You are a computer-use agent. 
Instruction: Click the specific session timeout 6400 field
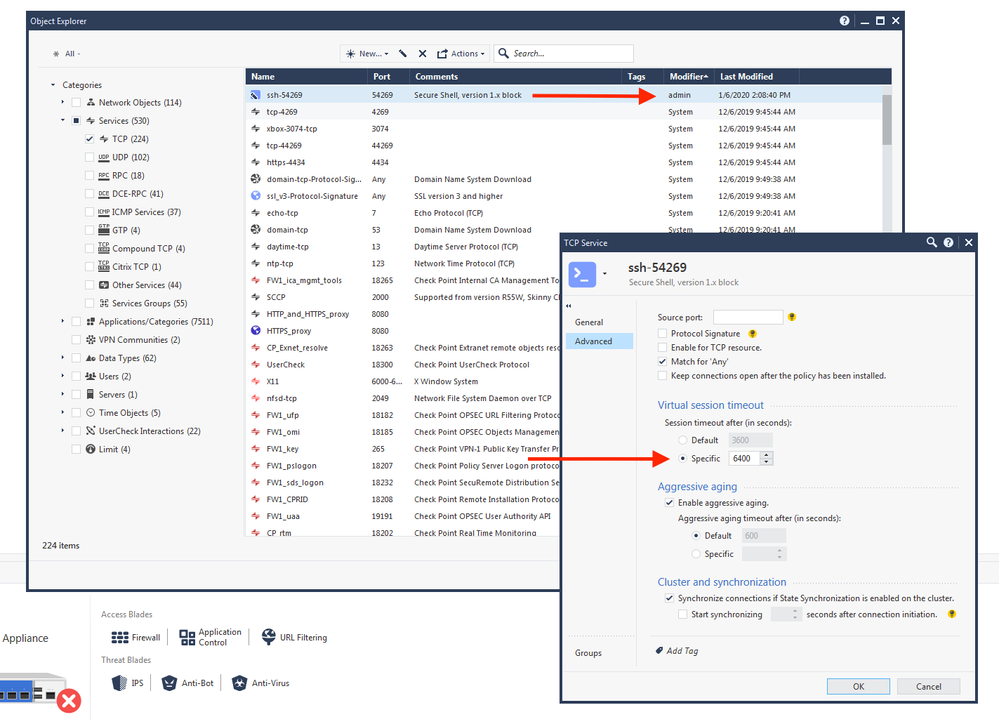[x=745, y=458]
